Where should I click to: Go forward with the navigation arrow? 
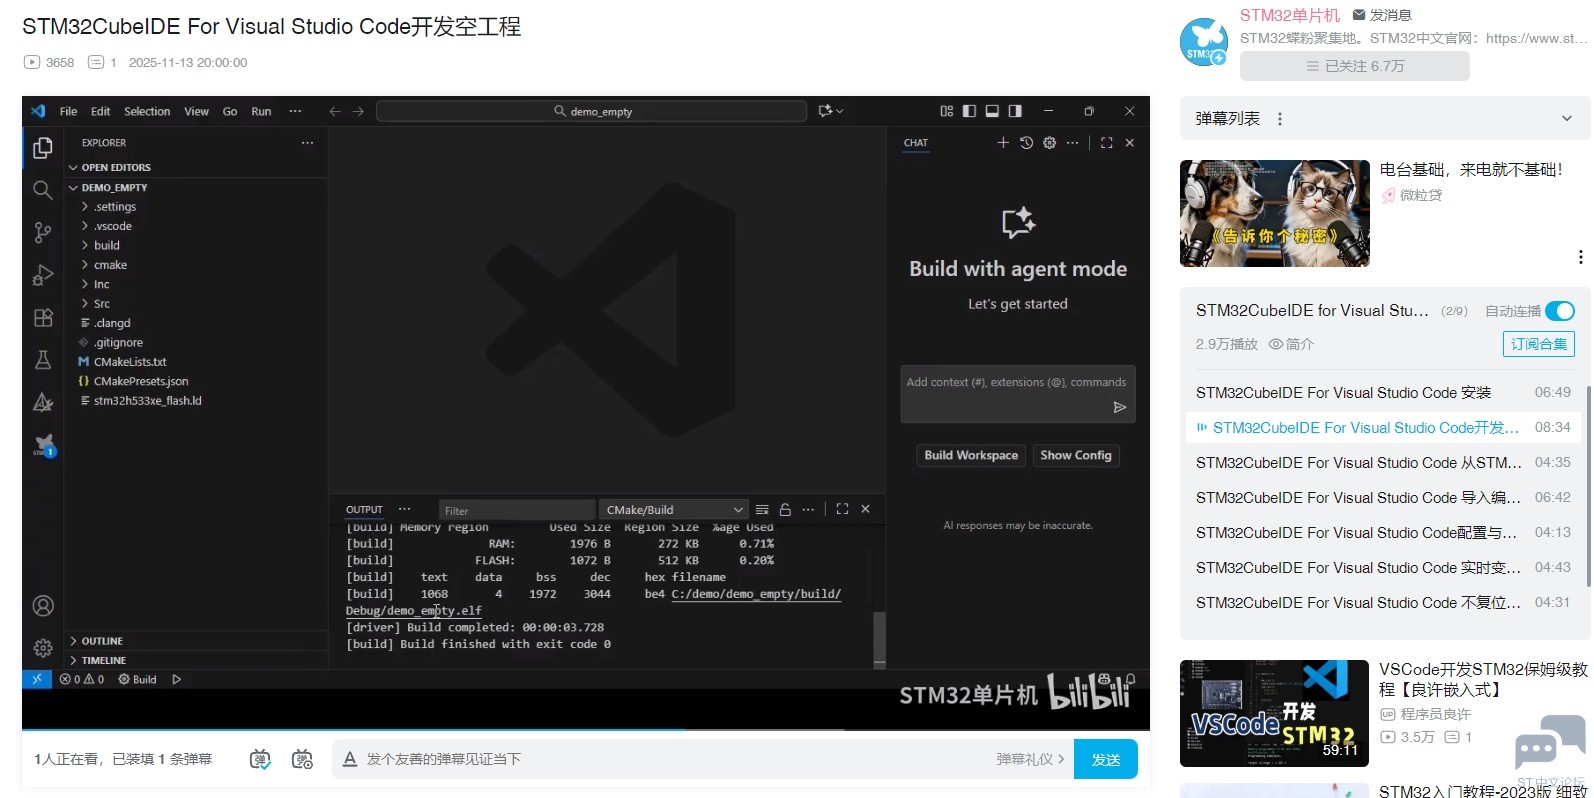358,111
